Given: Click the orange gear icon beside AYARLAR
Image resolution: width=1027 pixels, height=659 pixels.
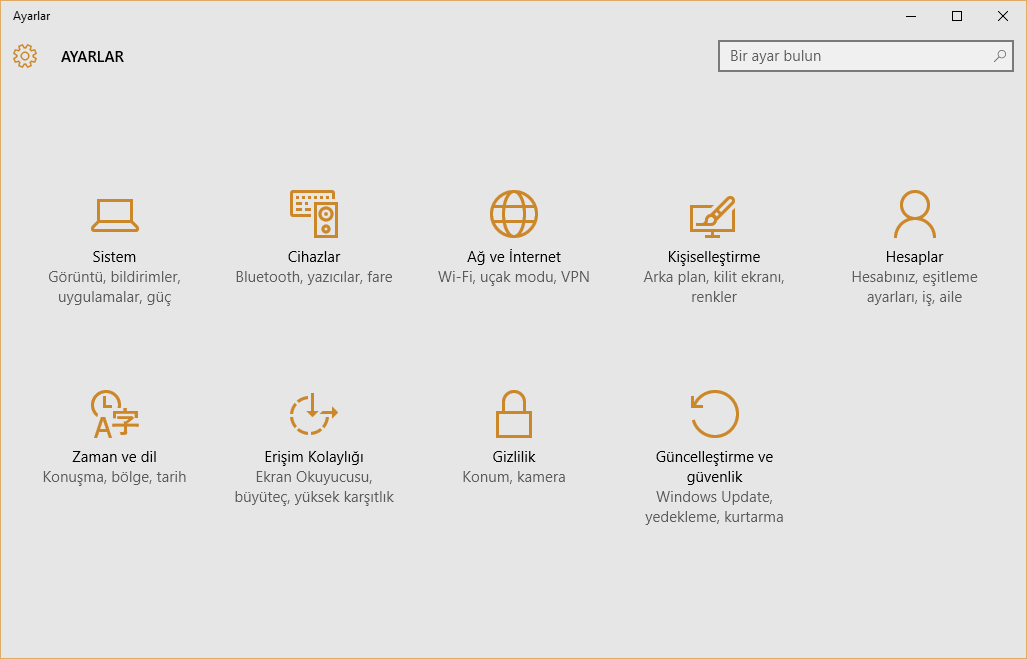Looking at the screenshot, I should coord(25,56).
